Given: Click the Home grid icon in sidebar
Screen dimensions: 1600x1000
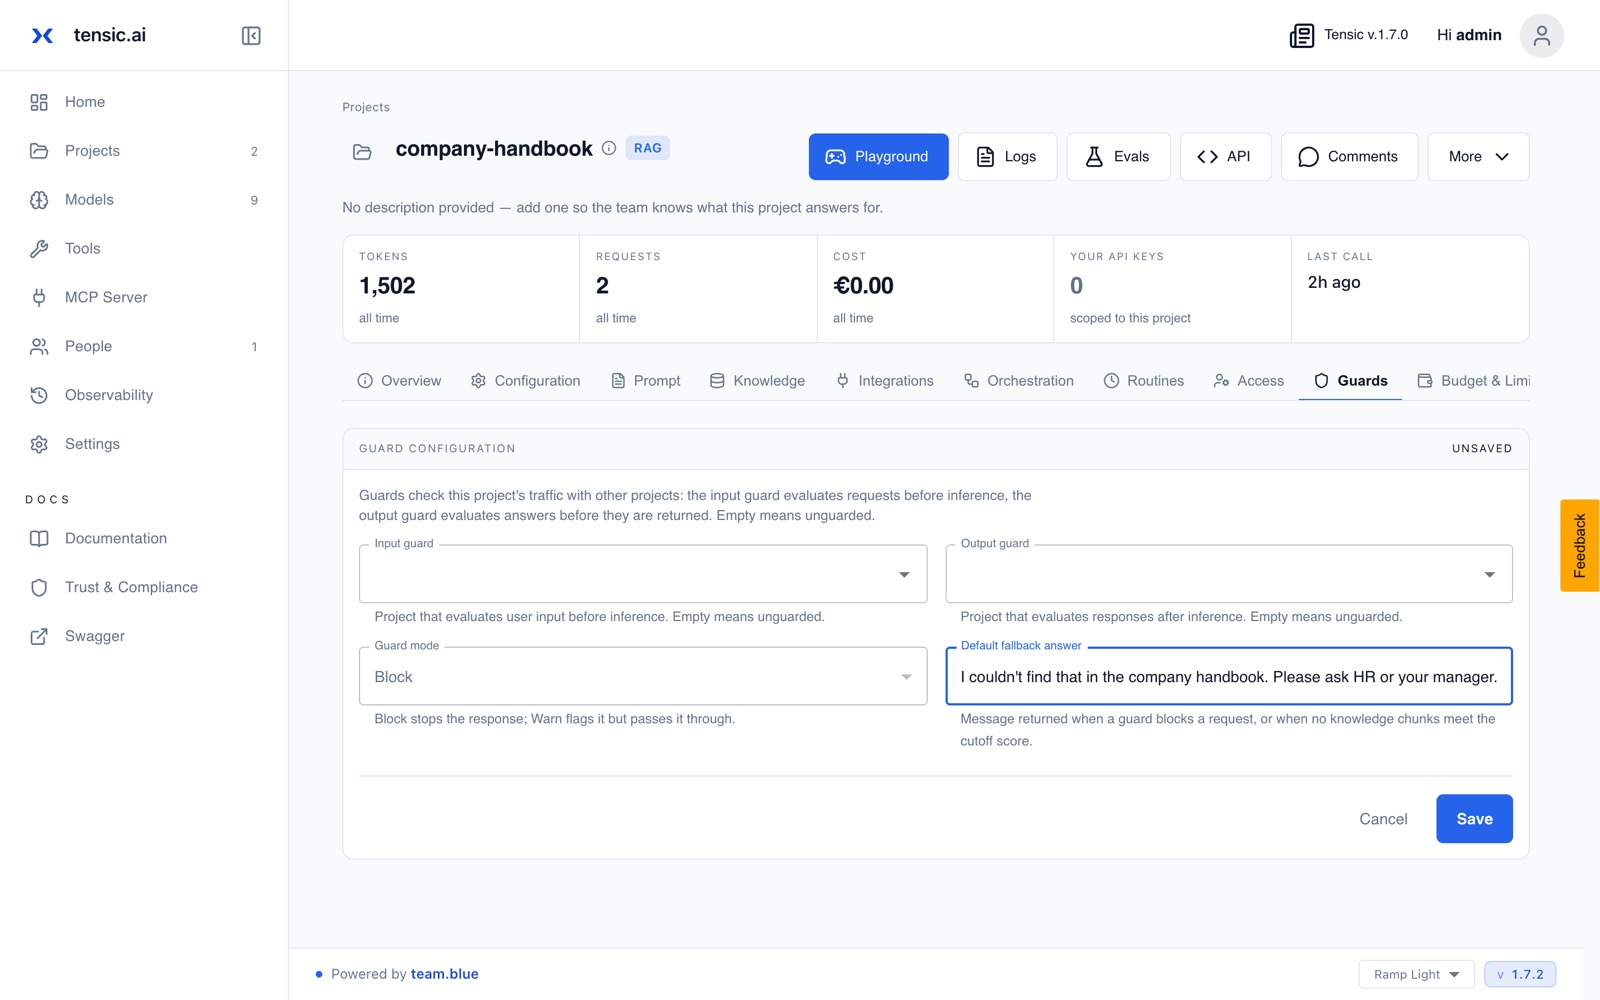Looking at the screenshot, I should (x=39, y=102).
